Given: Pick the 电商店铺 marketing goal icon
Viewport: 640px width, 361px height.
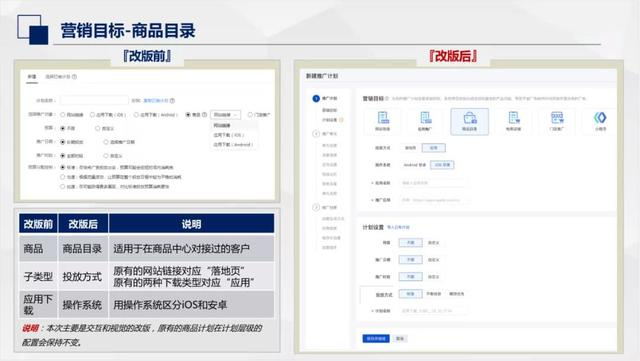Looking at the screenshot, I should pos(513,121).
